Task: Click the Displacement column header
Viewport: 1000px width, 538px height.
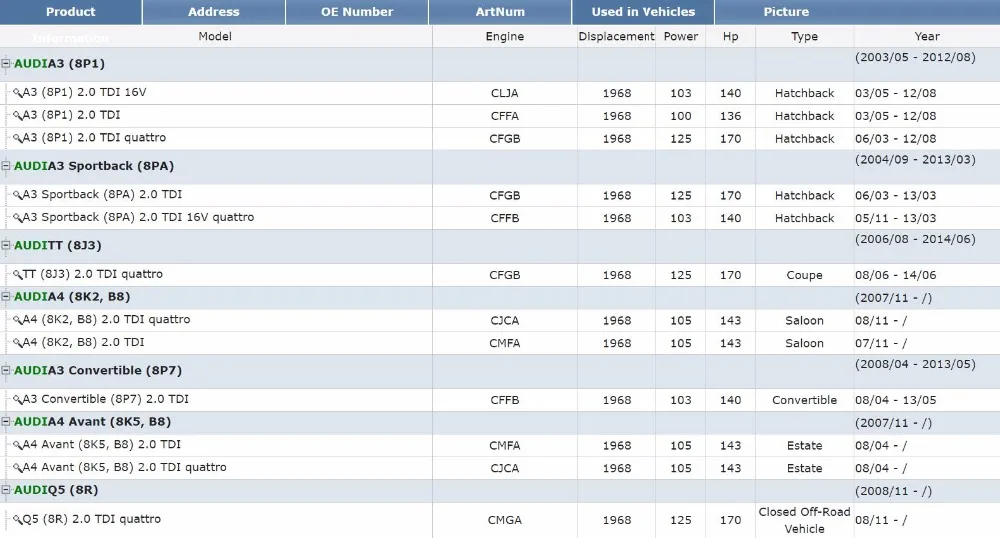Action: click(x=616, y=36)
